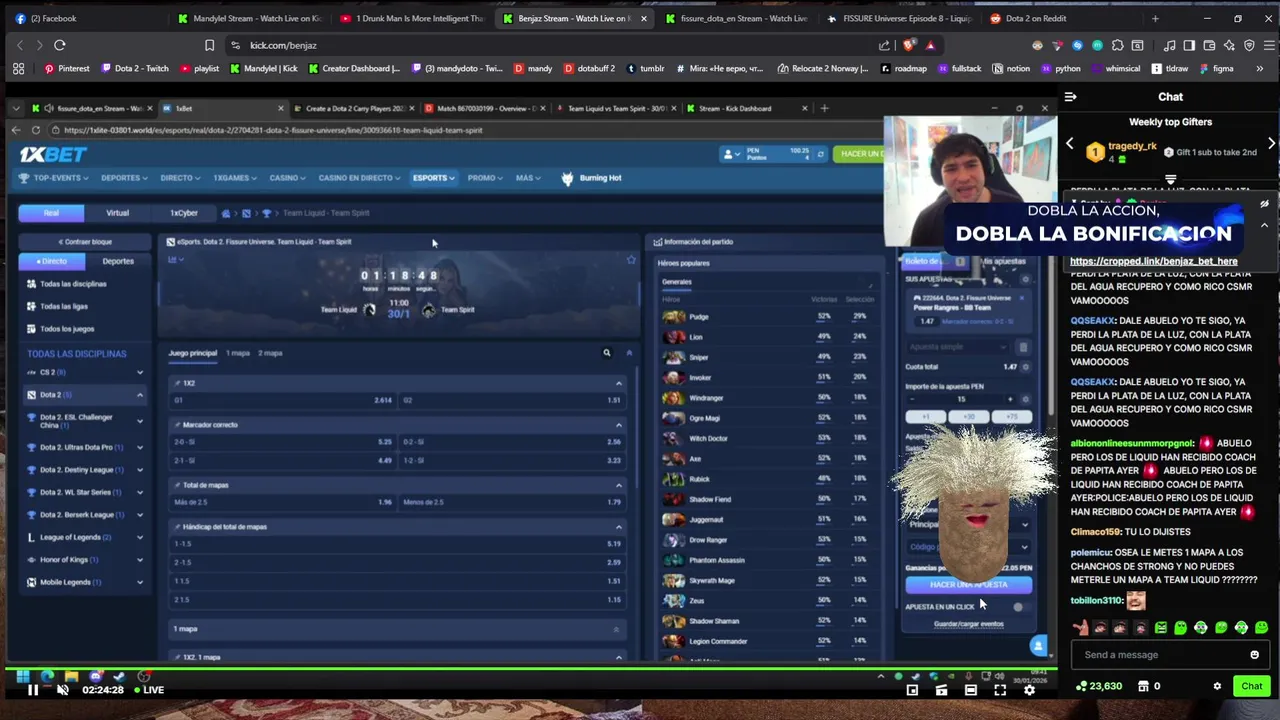Image resolution: width=1280 pixels, height=720 pixels.
Task: Open the 1xBet support chat bubble
Action: coord(1038,646)
